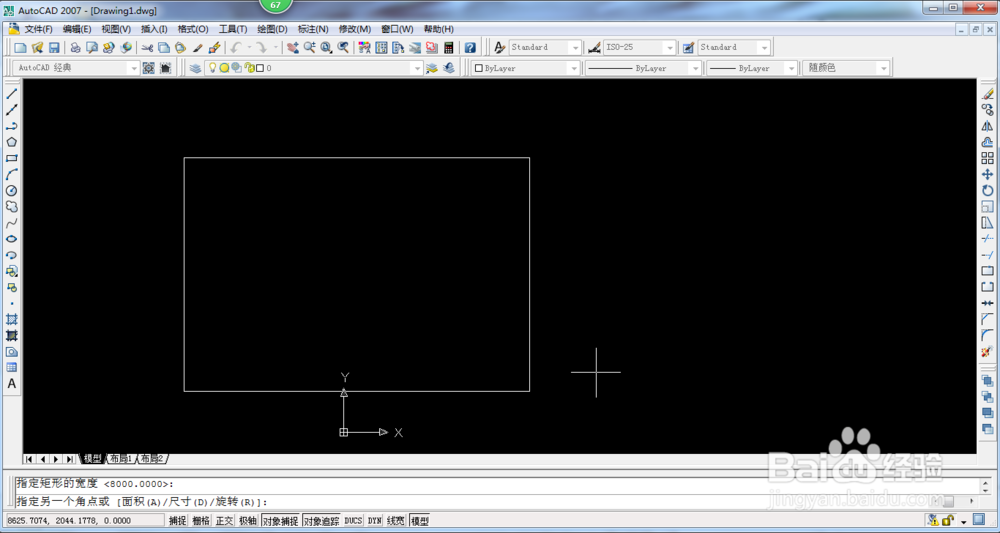
Task: Open the Layer Properties Manager
Action: coord(195,68)
